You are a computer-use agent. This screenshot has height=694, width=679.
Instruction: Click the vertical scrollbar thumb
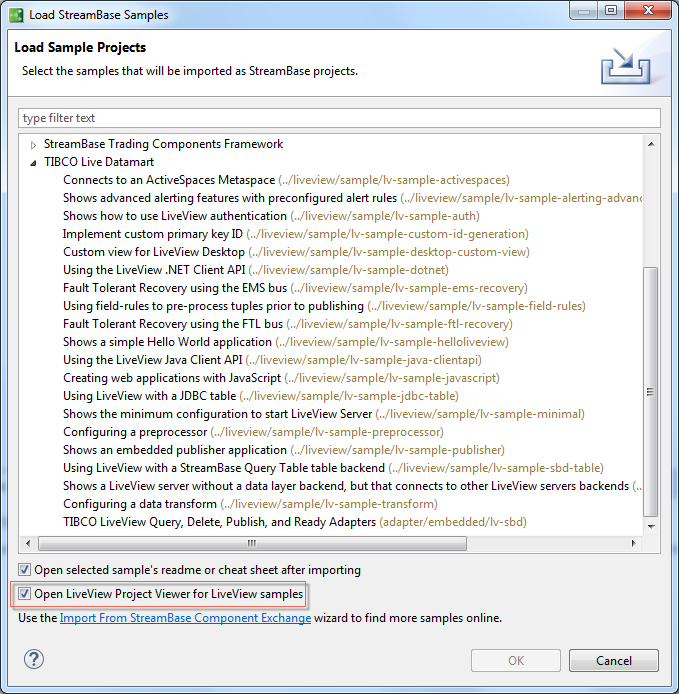pyautogui.click(x=650, y=392)
